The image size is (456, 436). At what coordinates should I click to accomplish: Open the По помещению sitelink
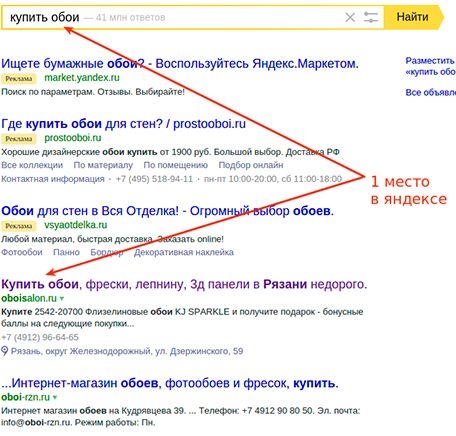click(175, 165)
